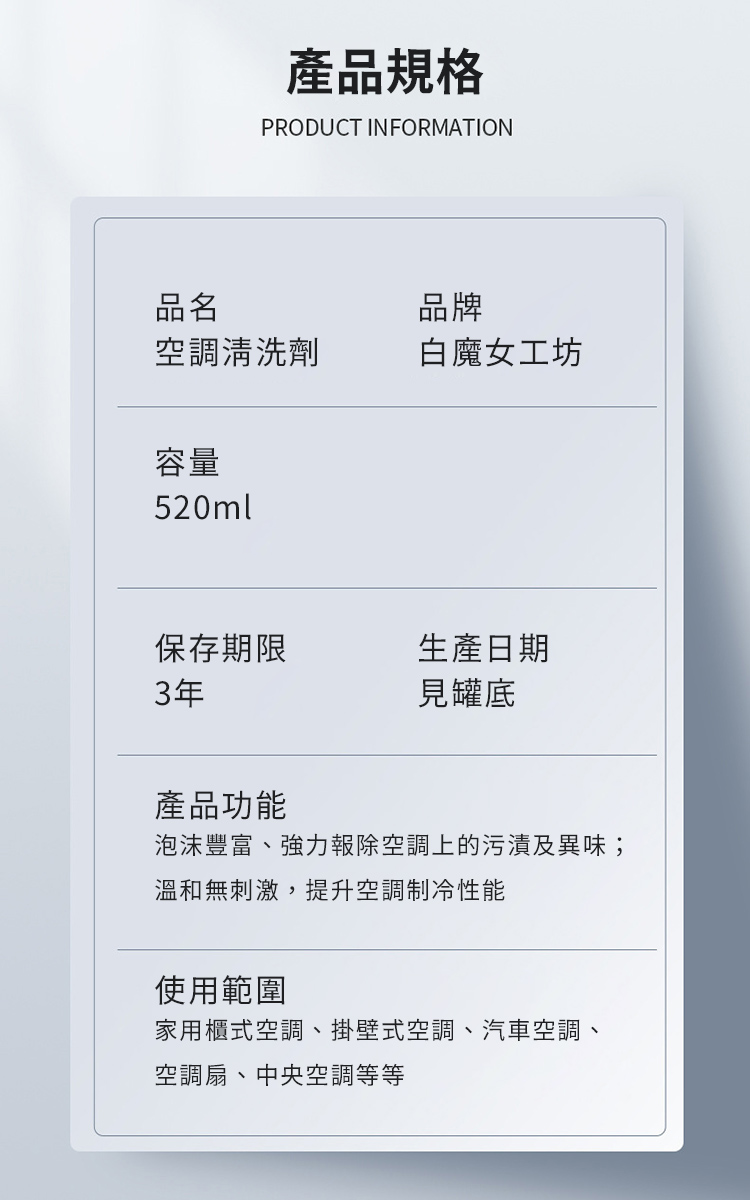Select the 品名 field label
Image resolution: width=750 pixels, height=1200 pixels.
[x=186, y=308]
